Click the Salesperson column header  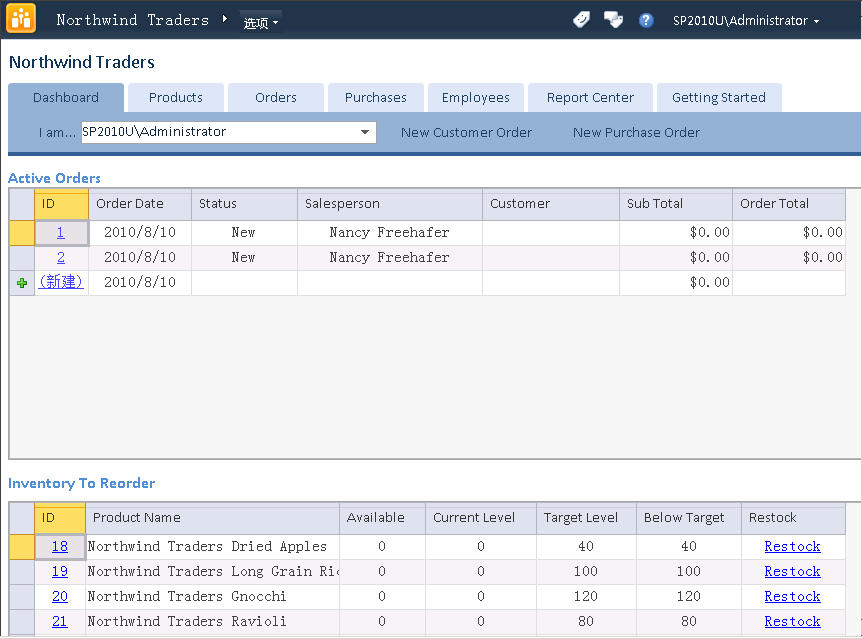click(x=390, y=204)
